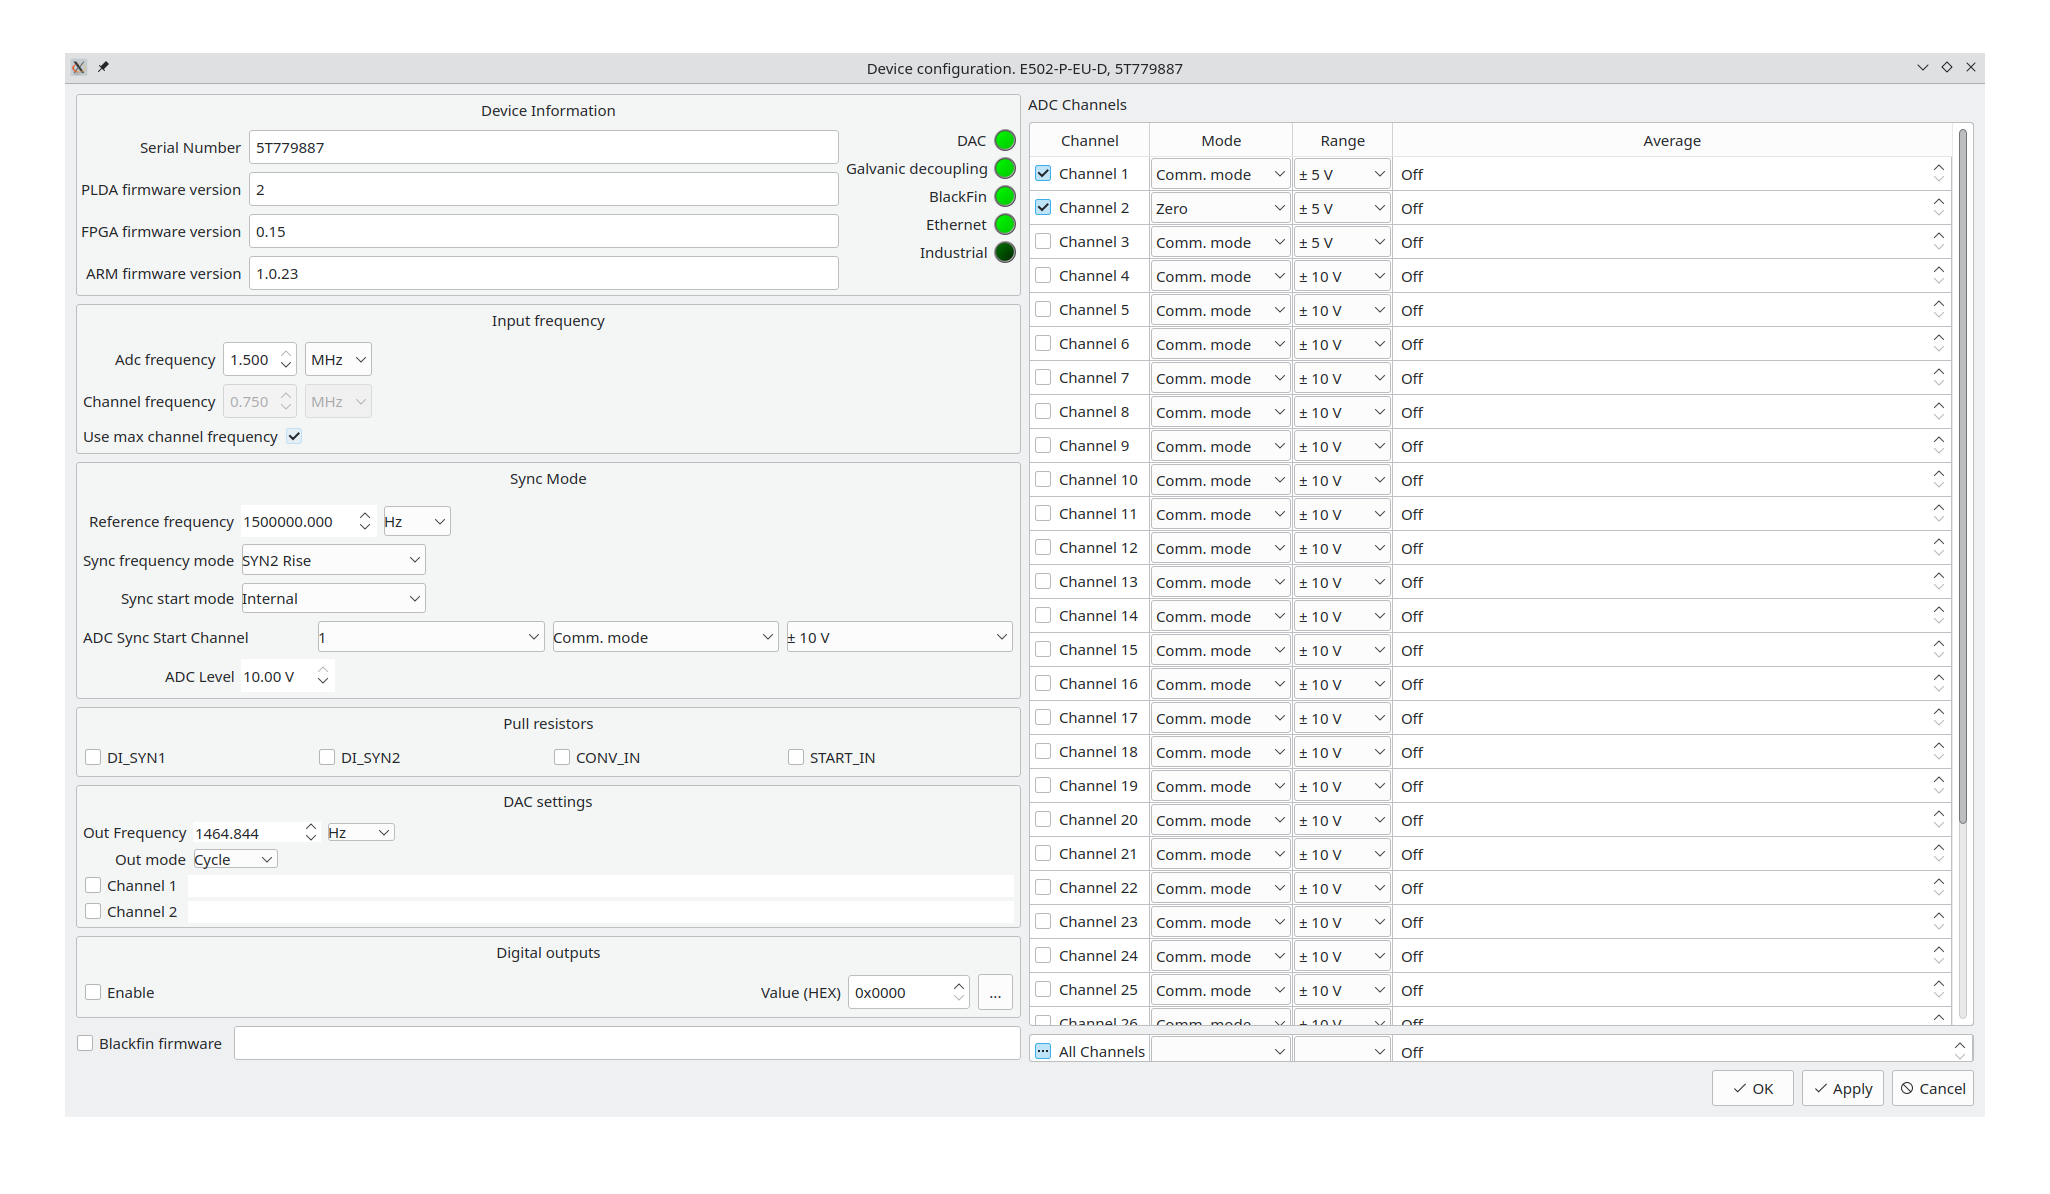Open the digital outputs '...' browse button
This screenshot has height=1194, width=2050.
click(x=995, y=992)
